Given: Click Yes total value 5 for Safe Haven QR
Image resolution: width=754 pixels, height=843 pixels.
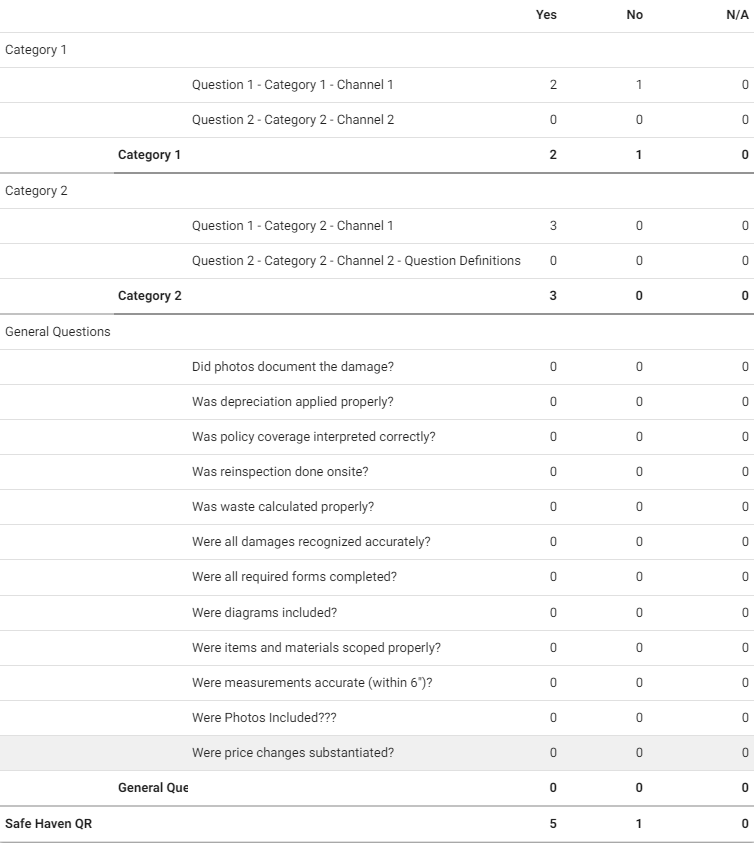Looking at the screenshot, I should (x=553, y=824).
